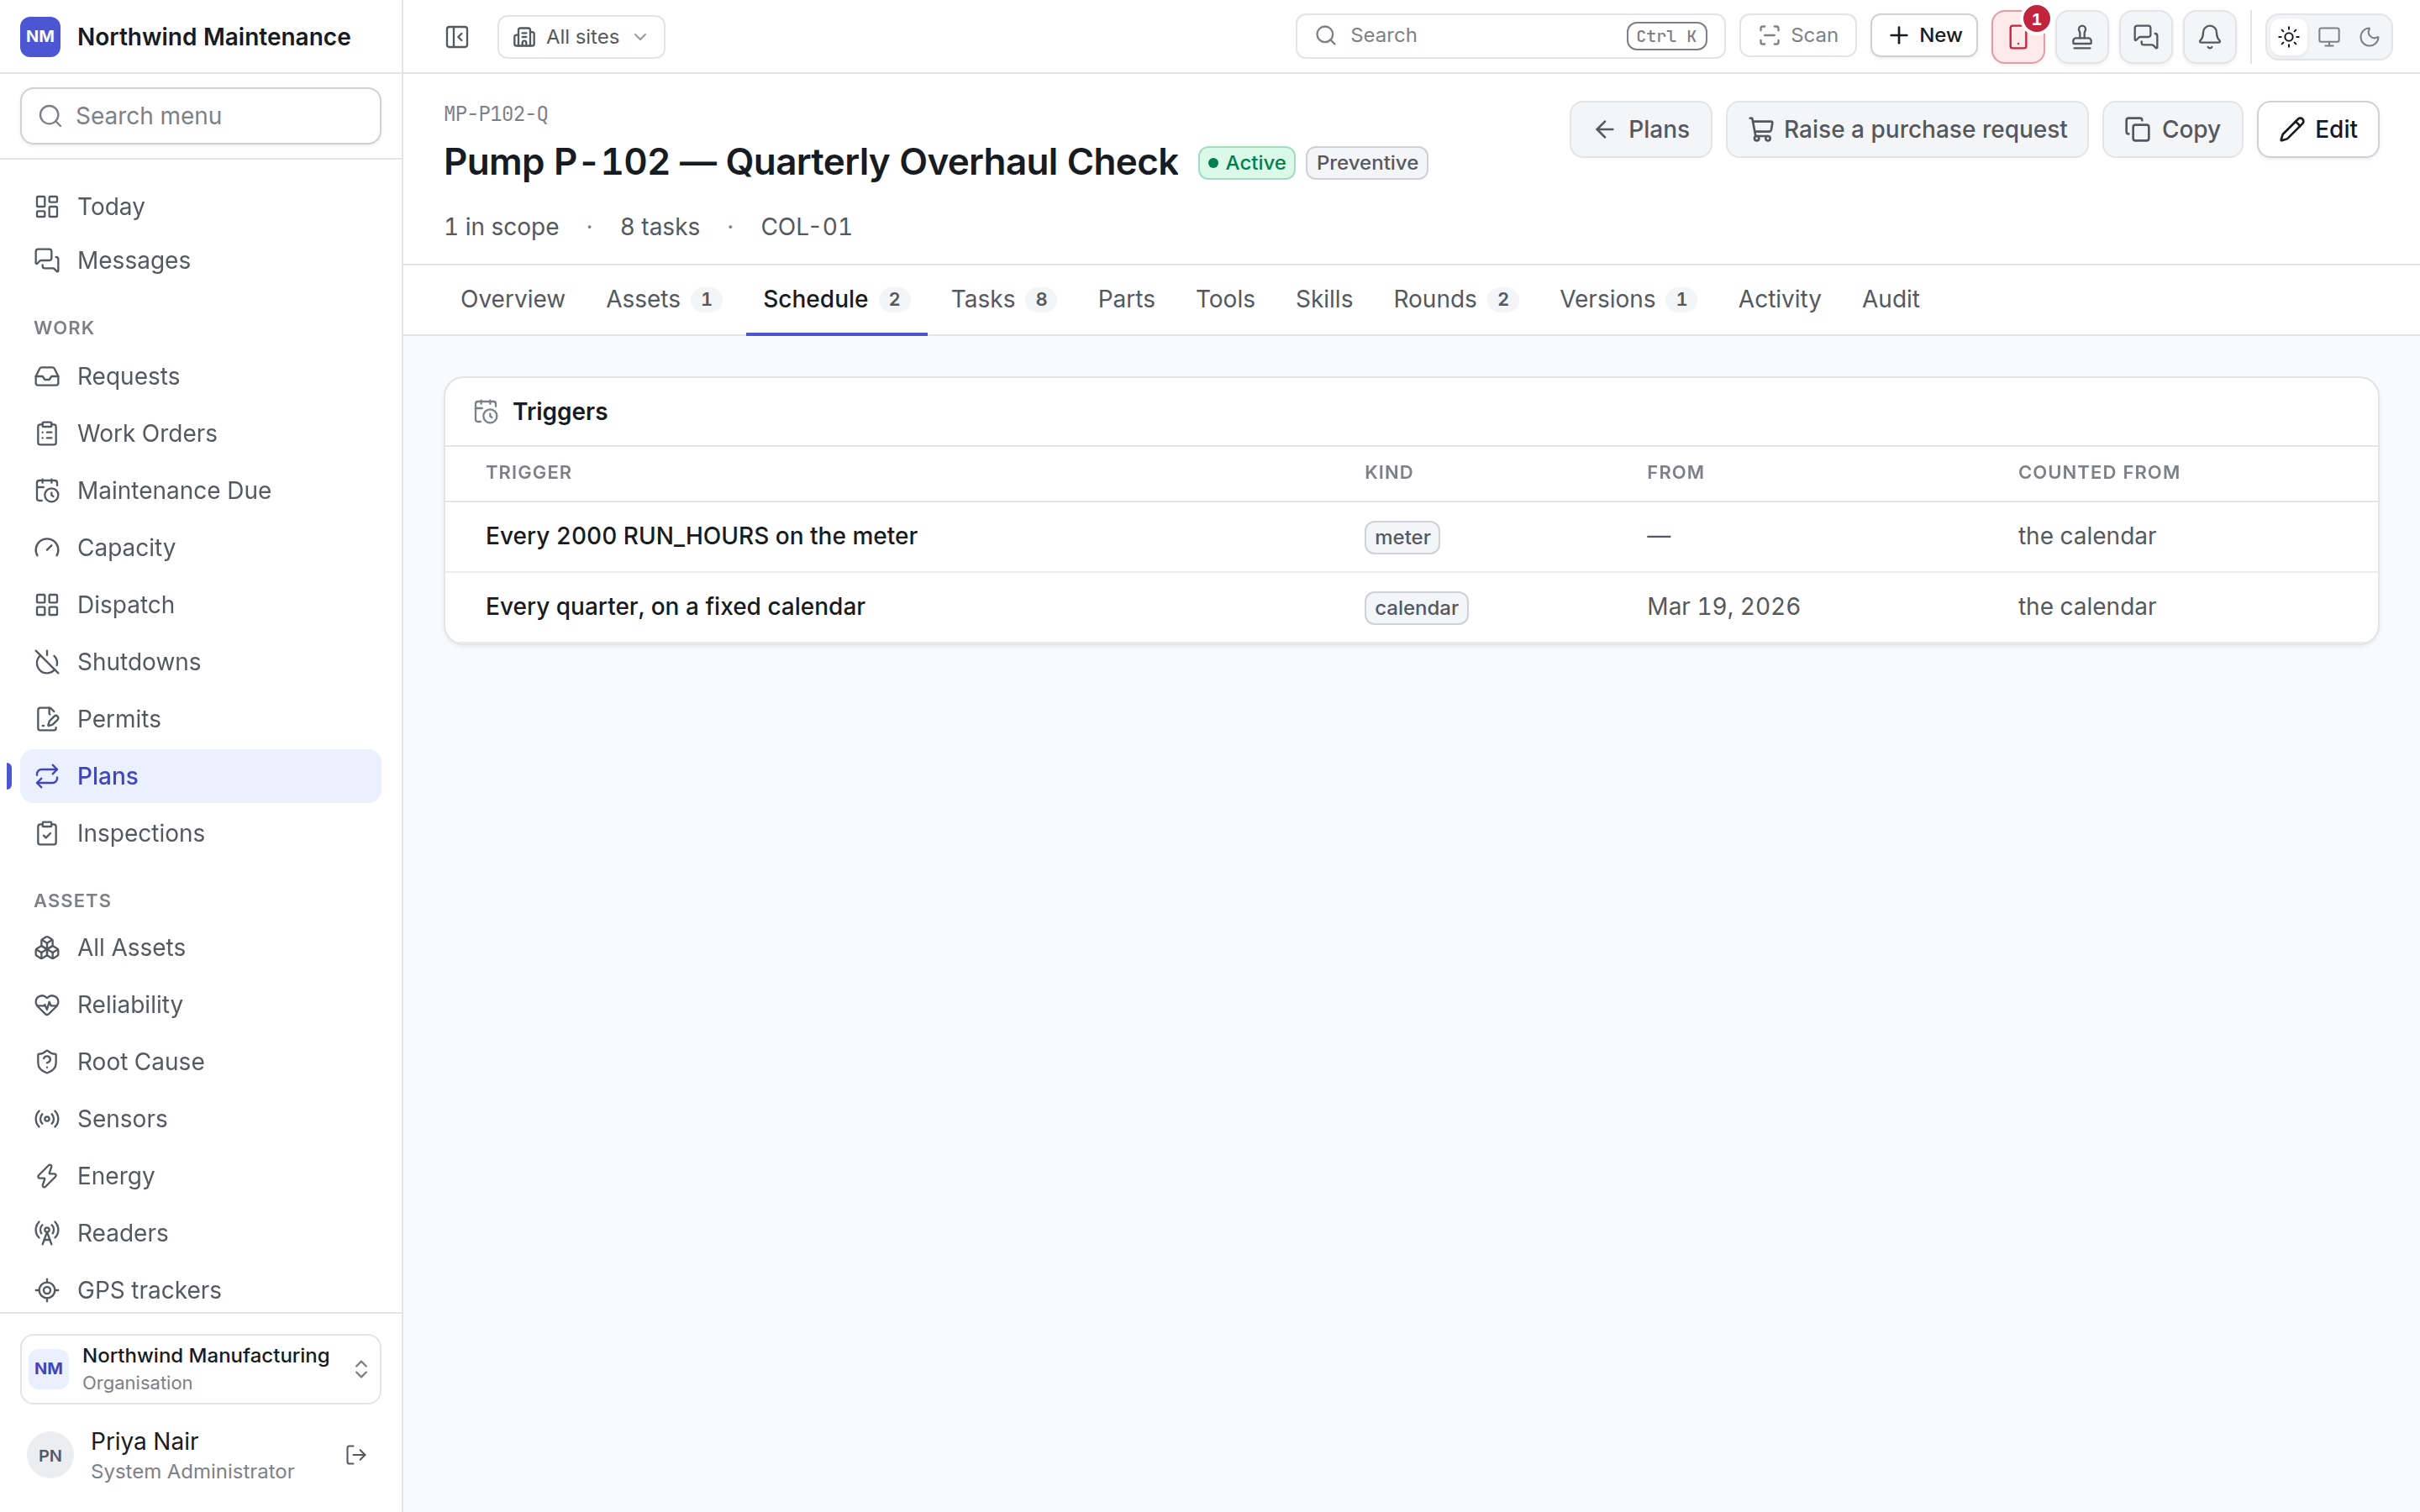Open Maintenance Due in sidebar
The width and height of the screenshot is (2420, 1512).
(200, 490)
